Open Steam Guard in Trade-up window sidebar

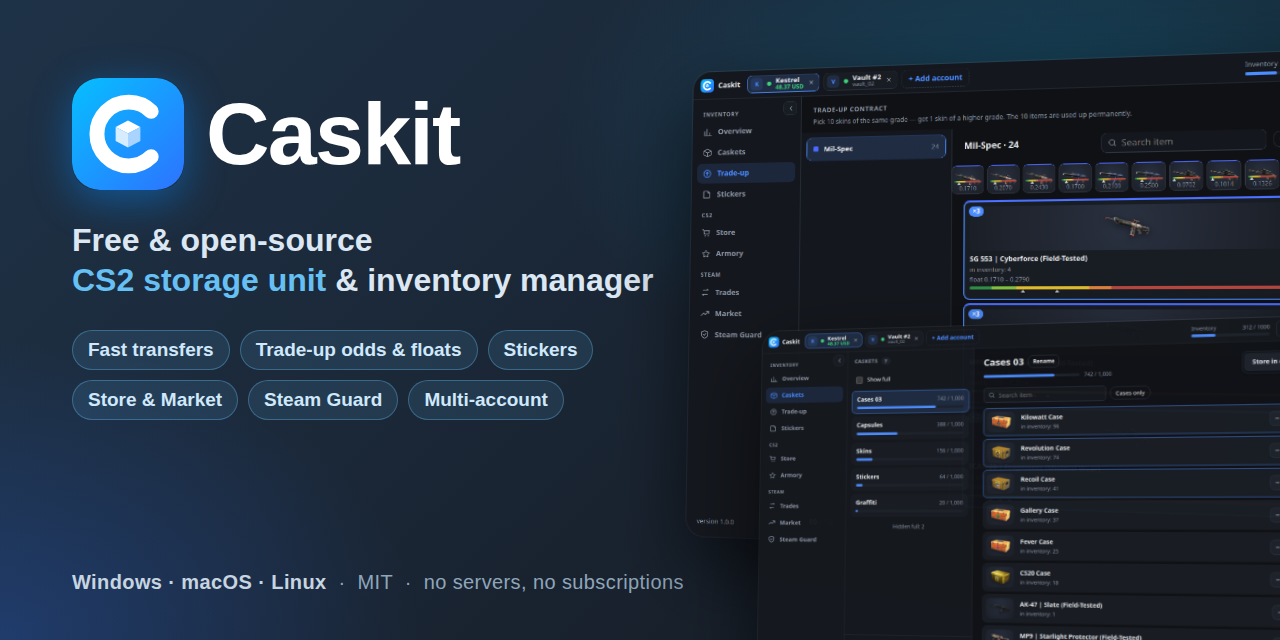pyautogui.click(x=731, y=334)
